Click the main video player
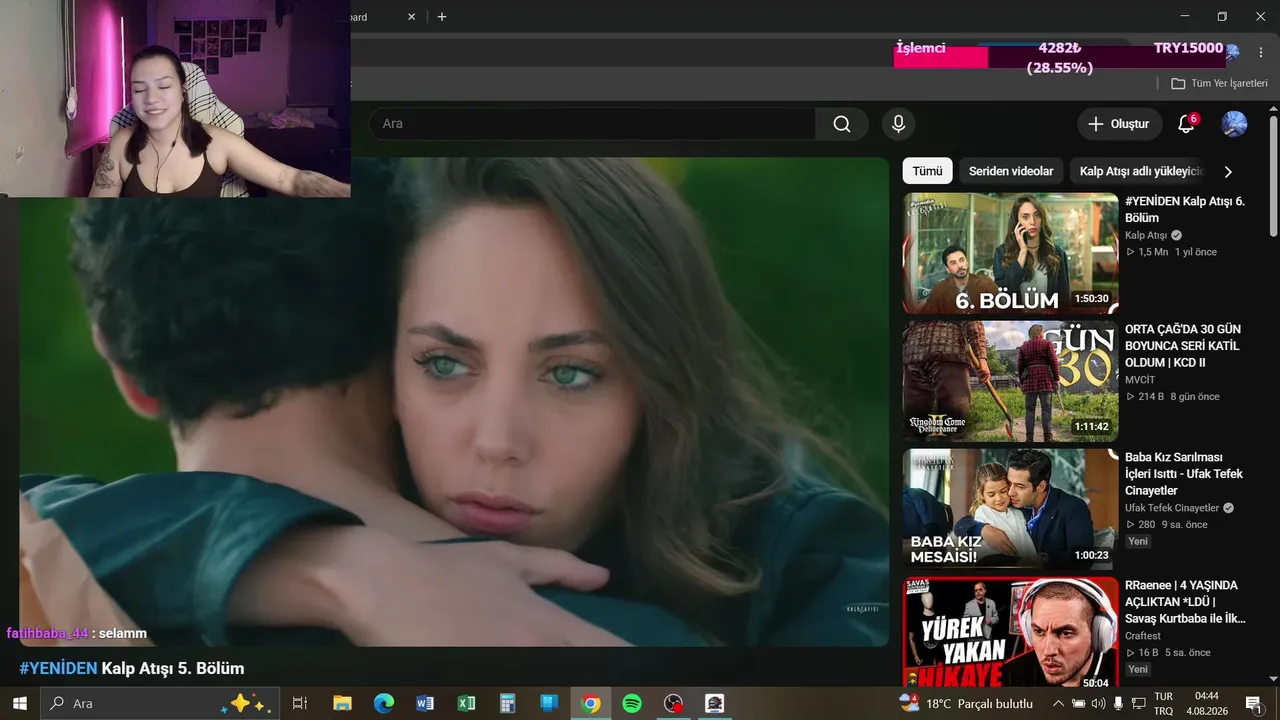The image size is (1280, 720). click(454, 402)
